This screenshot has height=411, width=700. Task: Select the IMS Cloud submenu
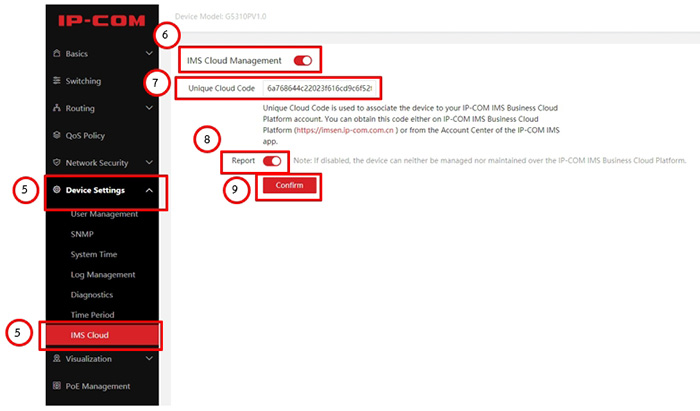pos(102,335)
